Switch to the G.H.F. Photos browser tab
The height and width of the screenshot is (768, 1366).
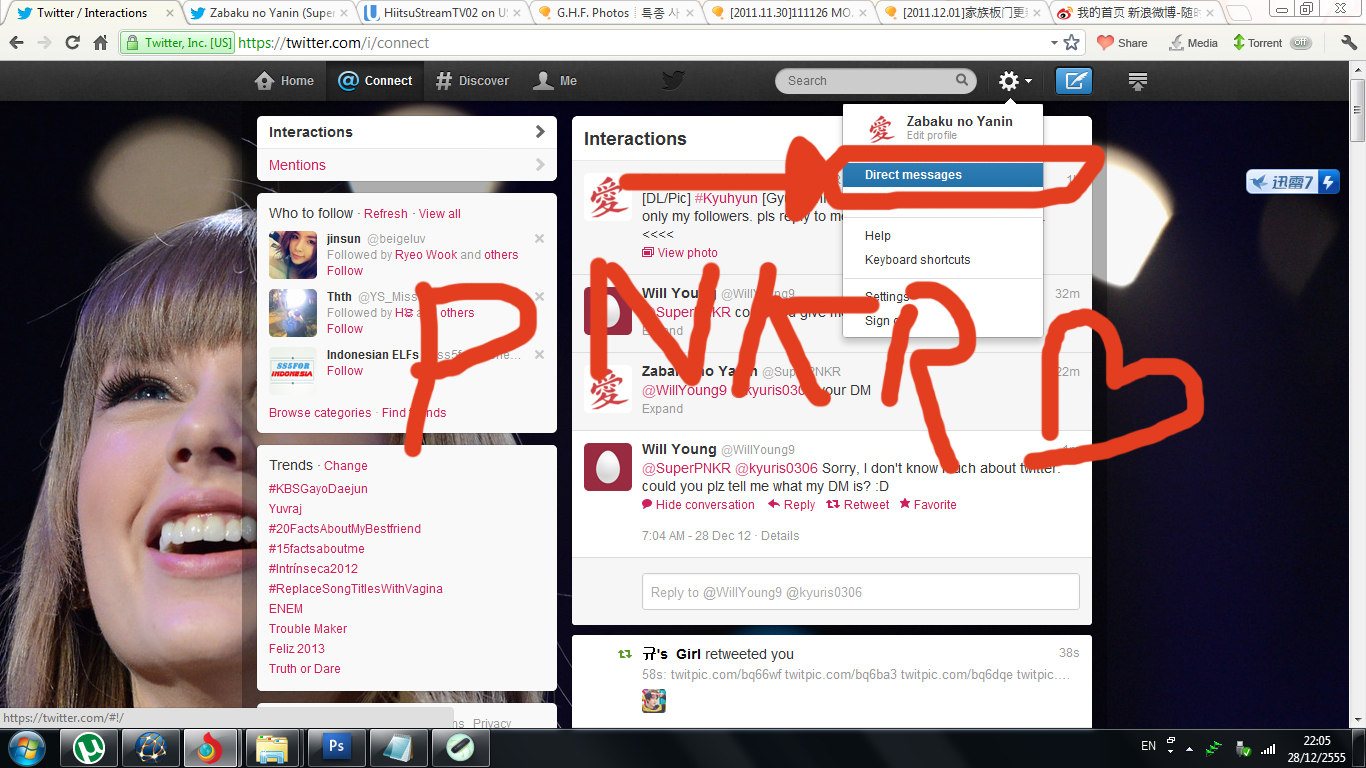point(616,13)
